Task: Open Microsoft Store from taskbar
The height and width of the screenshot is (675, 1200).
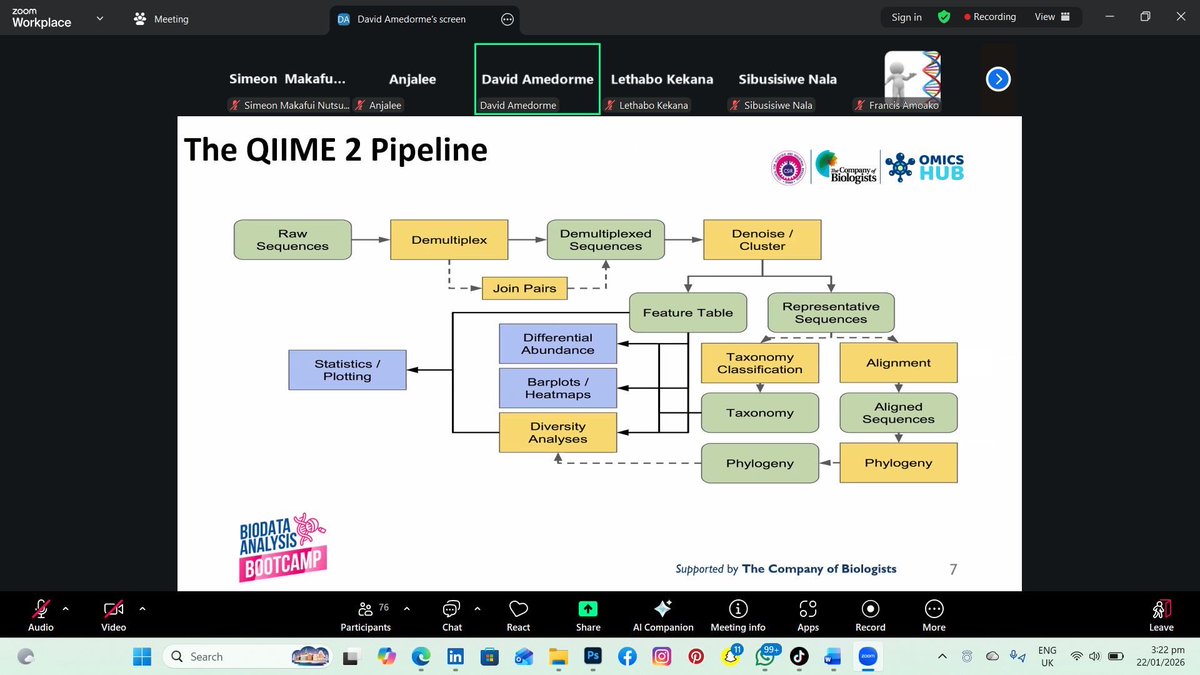Action: coord(490,656)
